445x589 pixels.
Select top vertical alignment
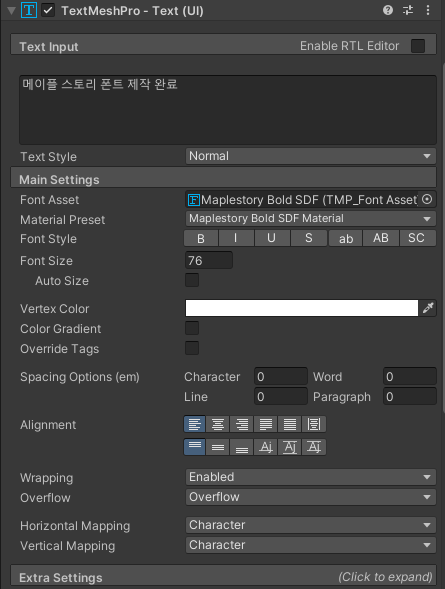pyautogui.click(x=195, y=447)
